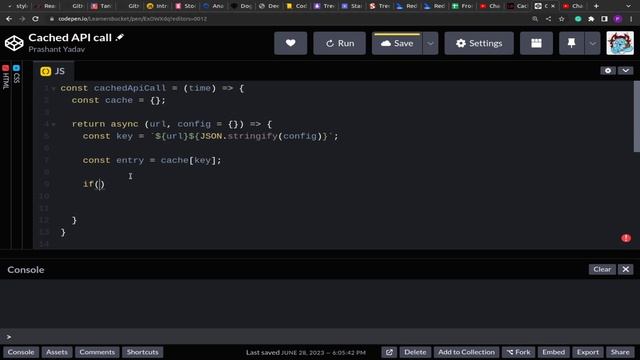Toggle the browser side panel icon
Viewport: 640px width, 360px height.
coord(604,19)
